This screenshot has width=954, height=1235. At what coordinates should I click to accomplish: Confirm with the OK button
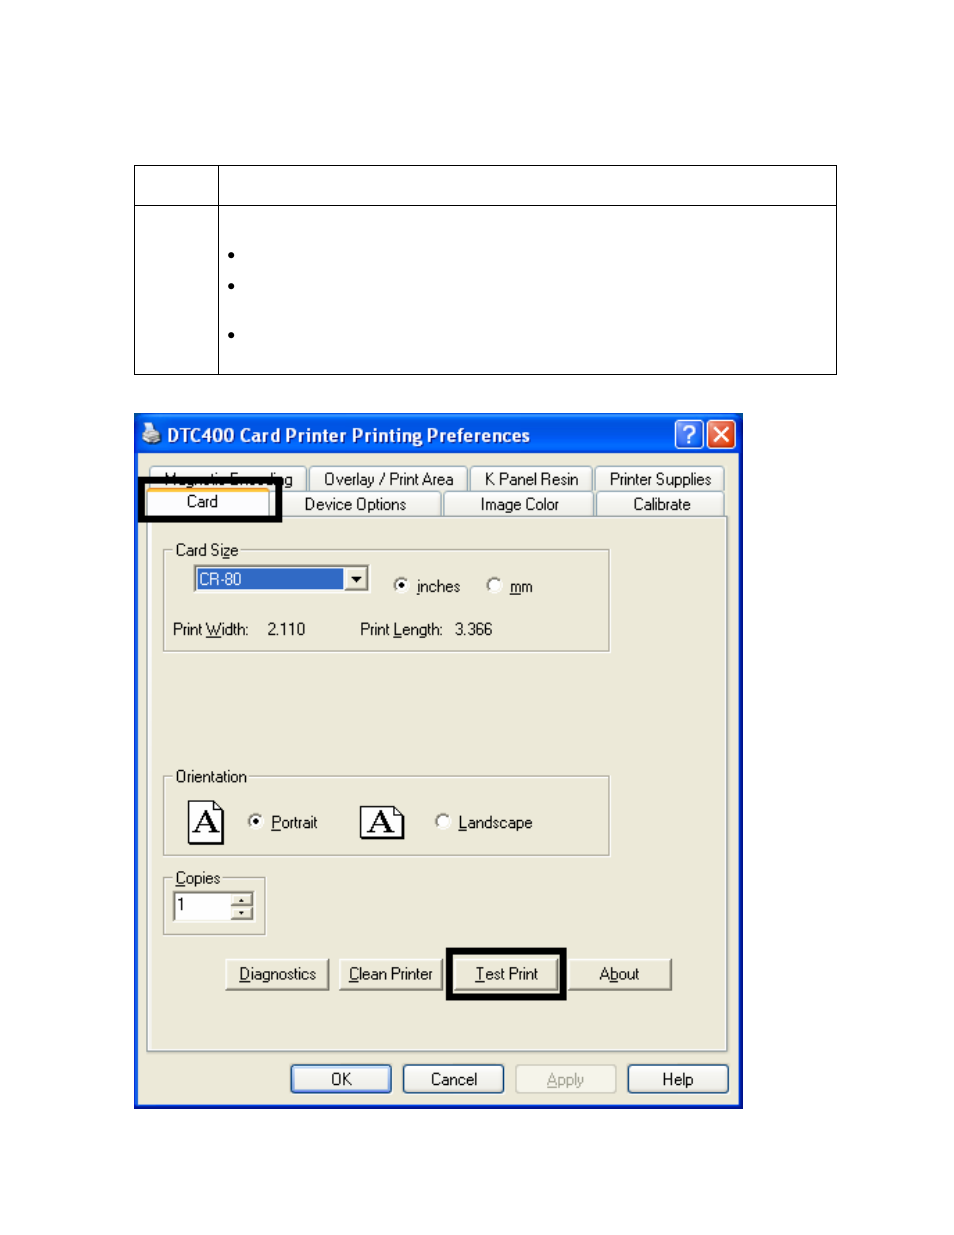click(x=341, y=1079)
